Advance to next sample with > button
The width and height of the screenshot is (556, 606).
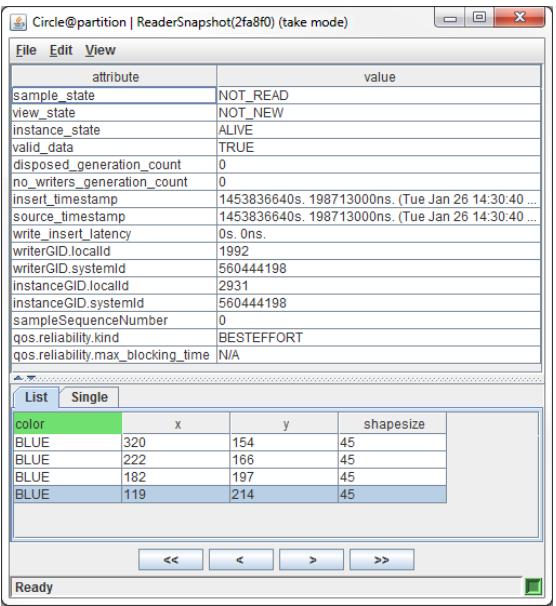pyautogui.click(x=311, y=560)
